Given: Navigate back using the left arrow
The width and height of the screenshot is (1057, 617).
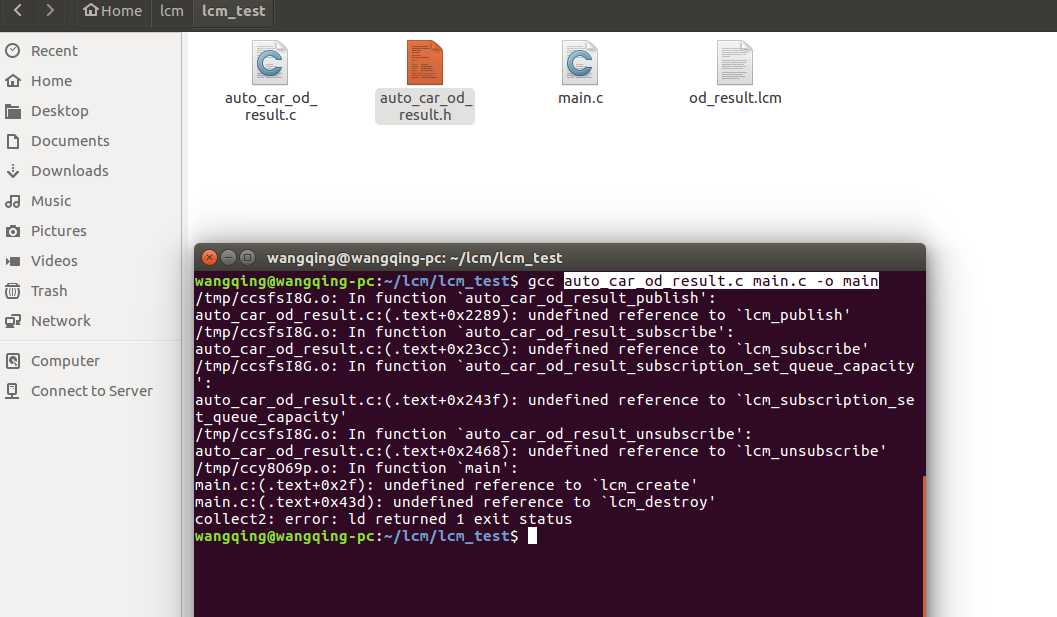Looking at the screenshot, I should 16,13.
